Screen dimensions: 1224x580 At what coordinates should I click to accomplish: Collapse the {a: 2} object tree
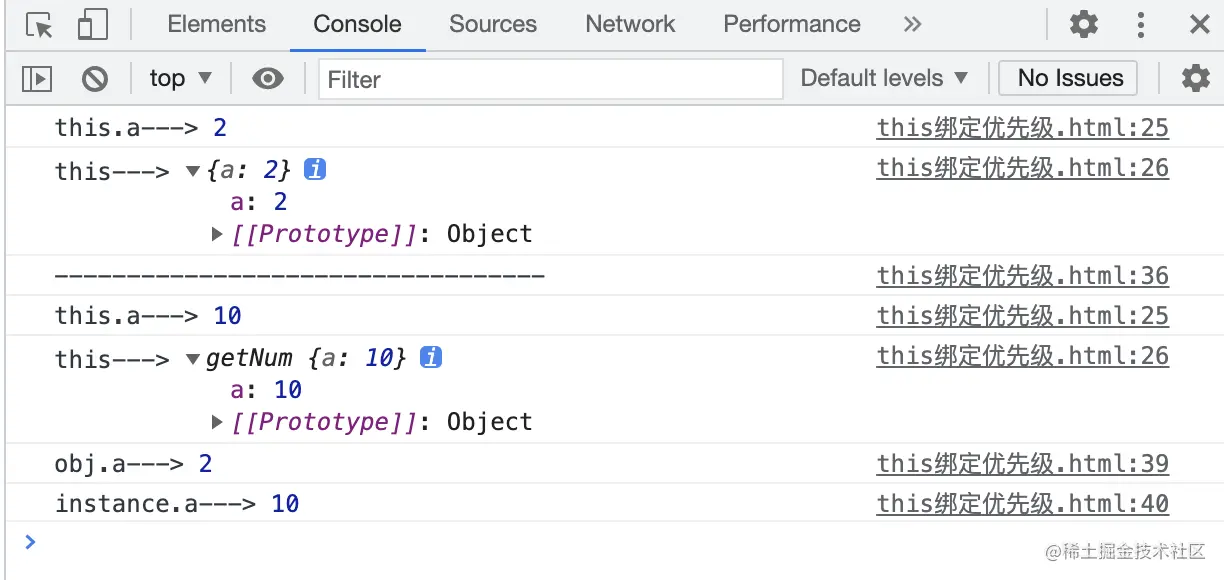tap(193, 171)
